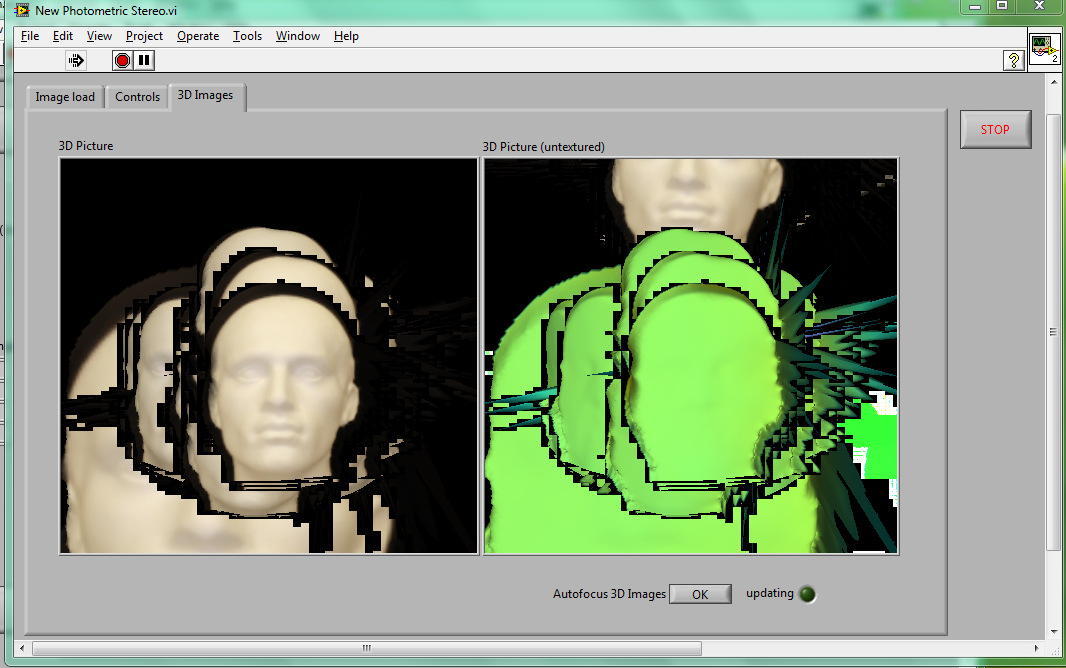The height and width of the screenshot is (668, 1066).
Task: Maximize the New Photometric Stereo.vi window
Action: tap(1002, 6)
